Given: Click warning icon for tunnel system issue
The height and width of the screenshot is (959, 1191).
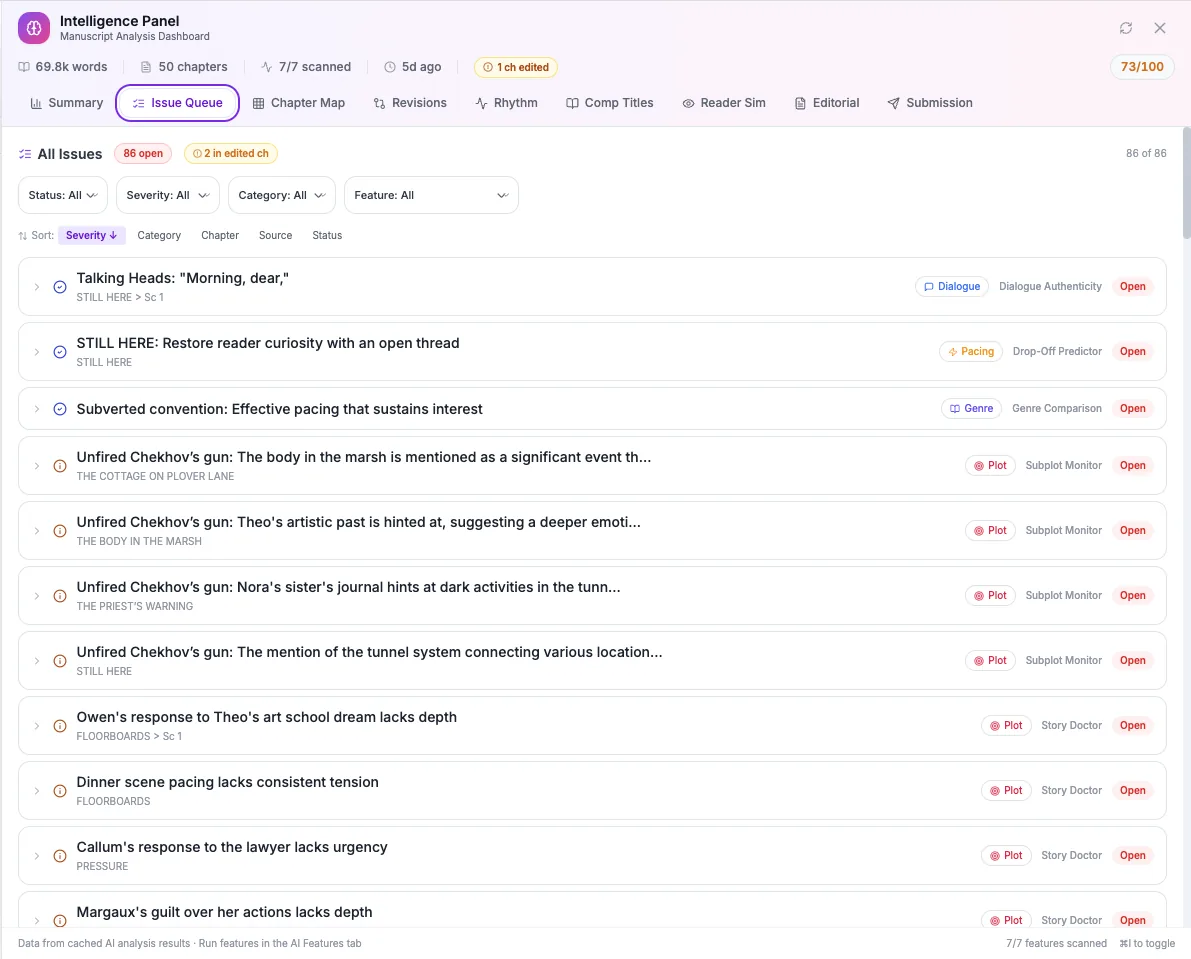Looking at the screenshot, I should [x=60, y=661].
